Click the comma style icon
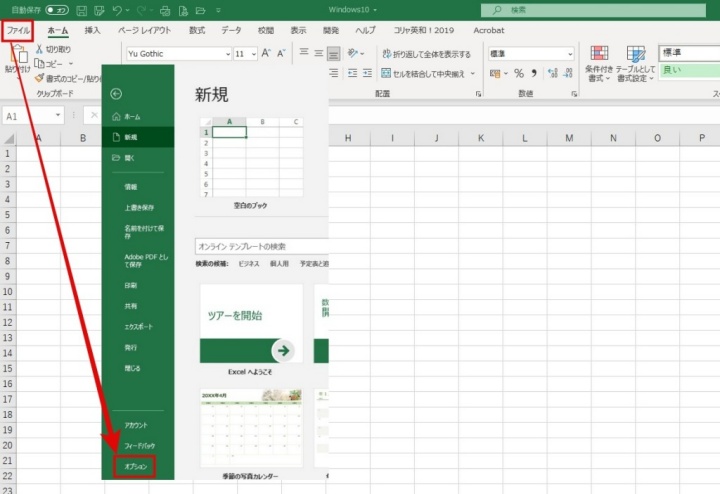 point(534,73)
